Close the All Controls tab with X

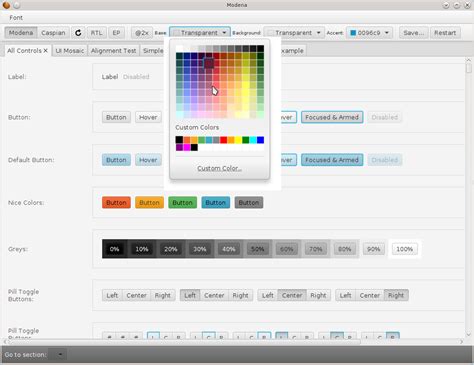[x=46, y=51]
